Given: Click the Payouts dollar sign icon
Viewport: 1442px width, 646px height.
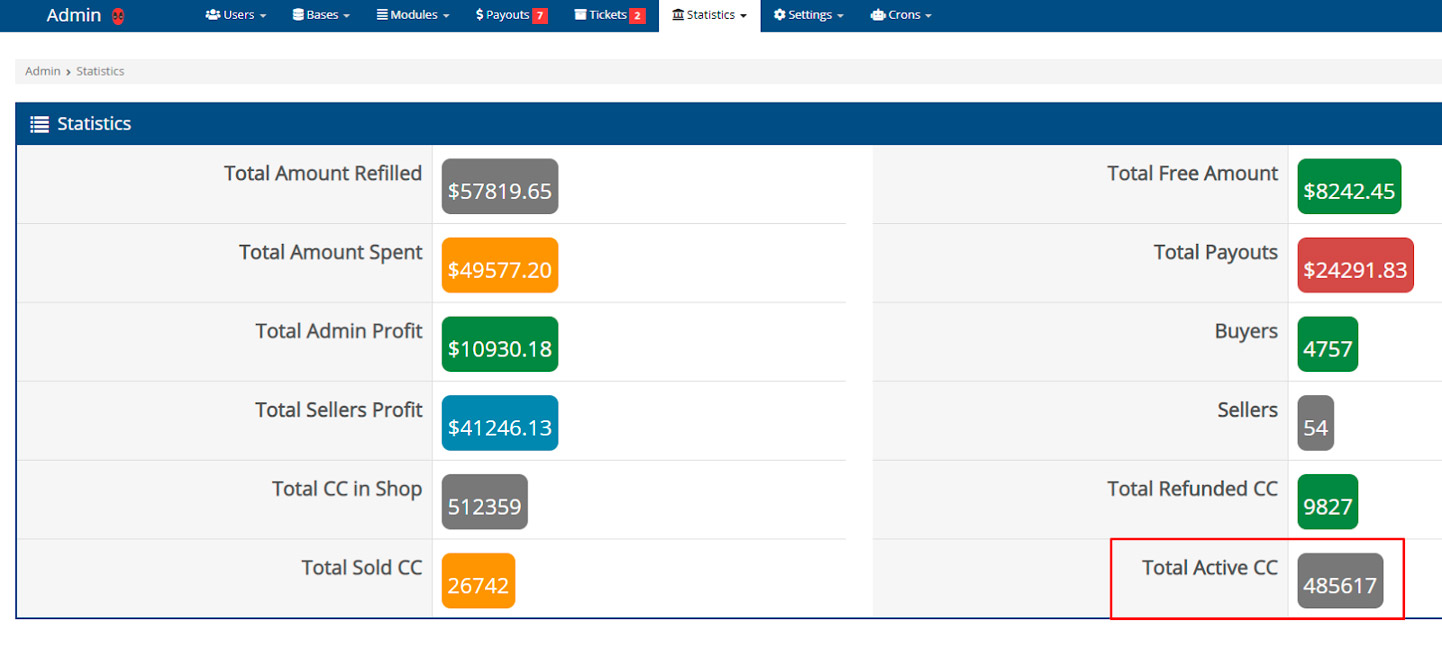Looking at the screenshot, I should coord(480,15).
